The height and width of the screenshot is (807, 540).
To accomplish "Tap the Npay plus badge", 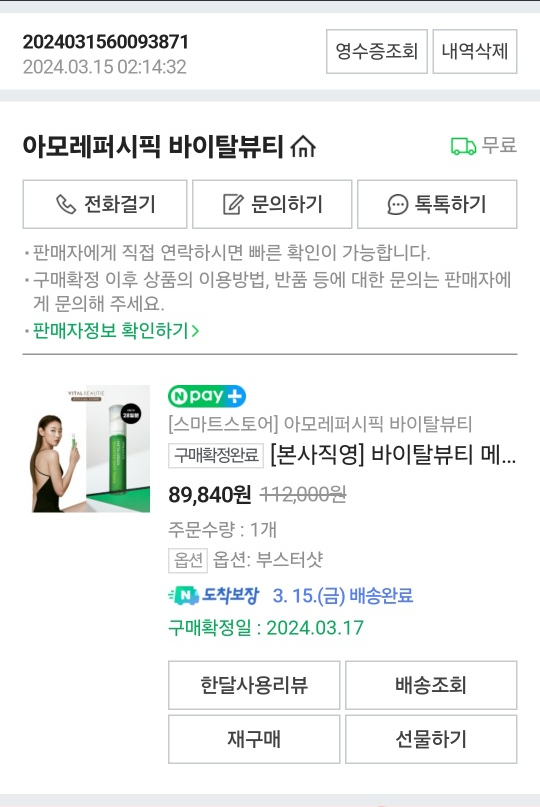I will tap(206, 396).
